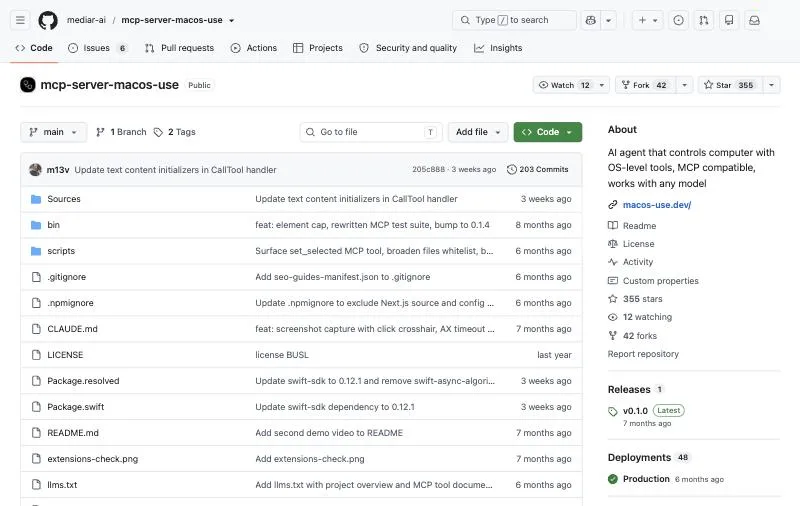Open the v0.1.0 release
The width and height of the screenshot is (800, 506).
(x=635, y=411)
